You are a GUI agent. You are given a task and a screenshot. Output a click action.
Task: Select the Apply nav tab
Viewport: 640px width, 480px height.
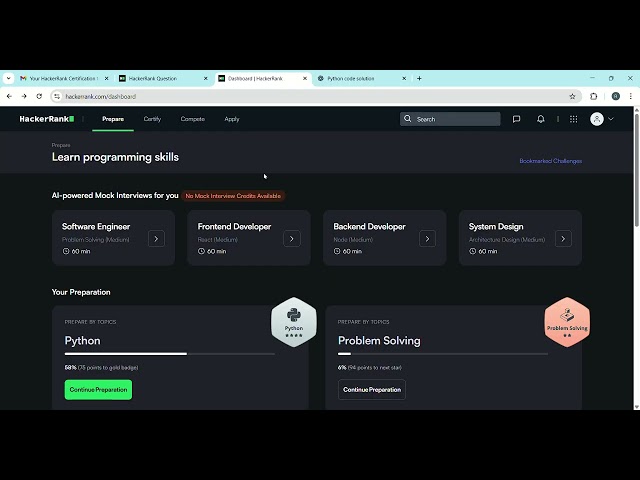point(232,119)
